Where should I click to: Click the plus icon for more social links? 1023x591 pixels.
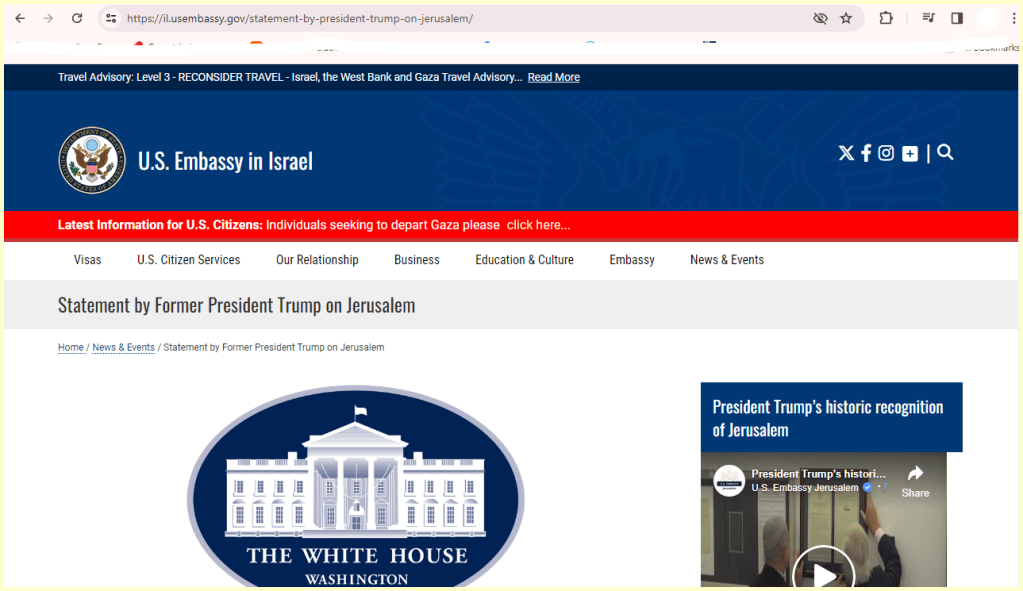coord(909,153)
